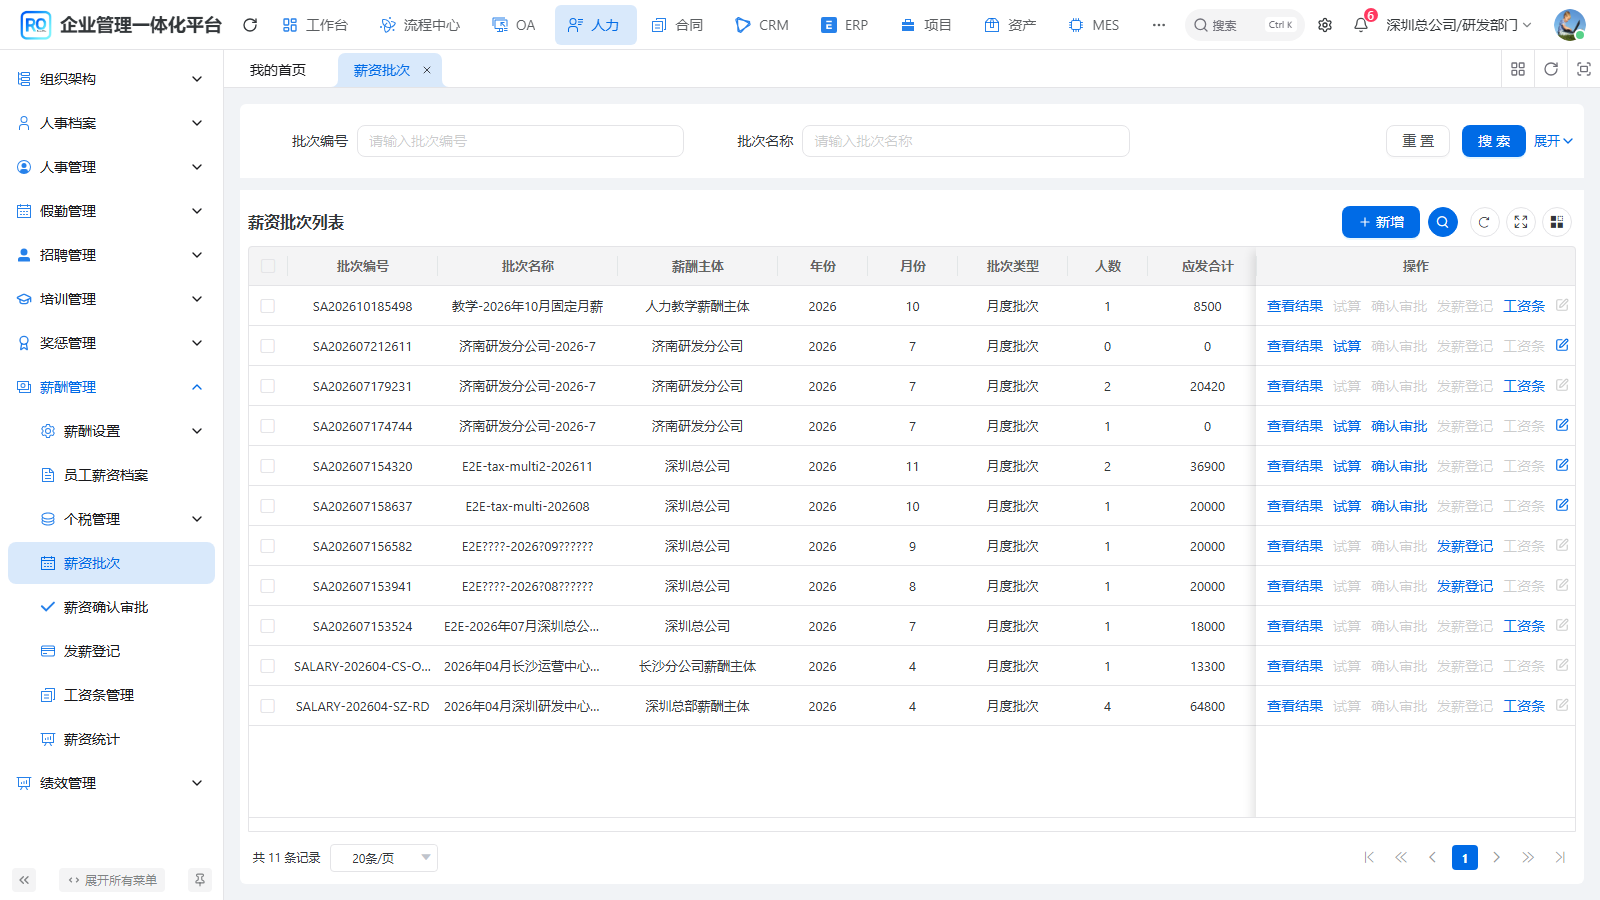The image size is (1600, 900).
Task: Expand more filters with 展开
Action: click(x=1553, y=141)
